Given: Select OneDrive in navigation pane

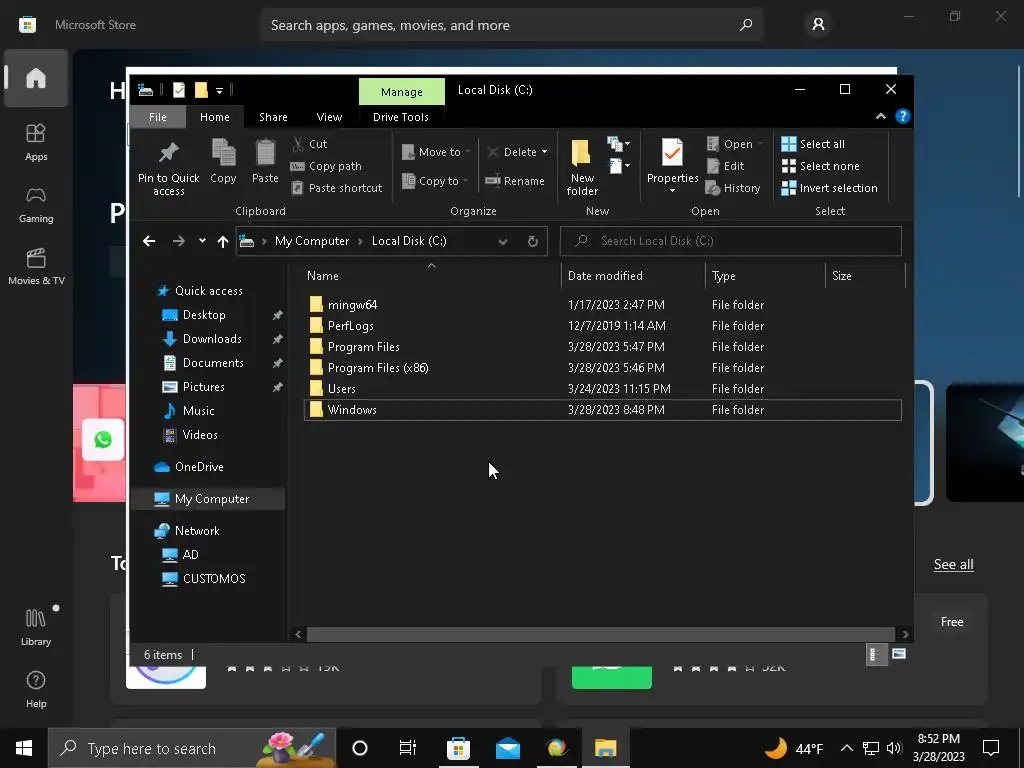Looking at the screenshot, I should coord(199,467).
